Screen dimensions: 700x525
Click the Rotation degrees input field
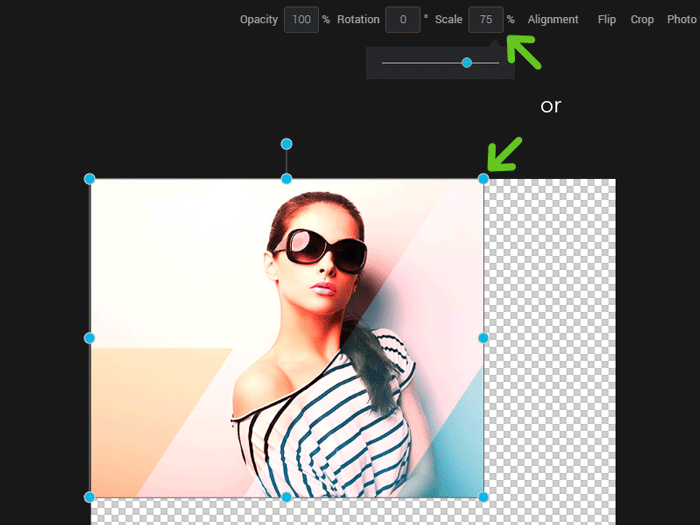[x=403, y=20]
